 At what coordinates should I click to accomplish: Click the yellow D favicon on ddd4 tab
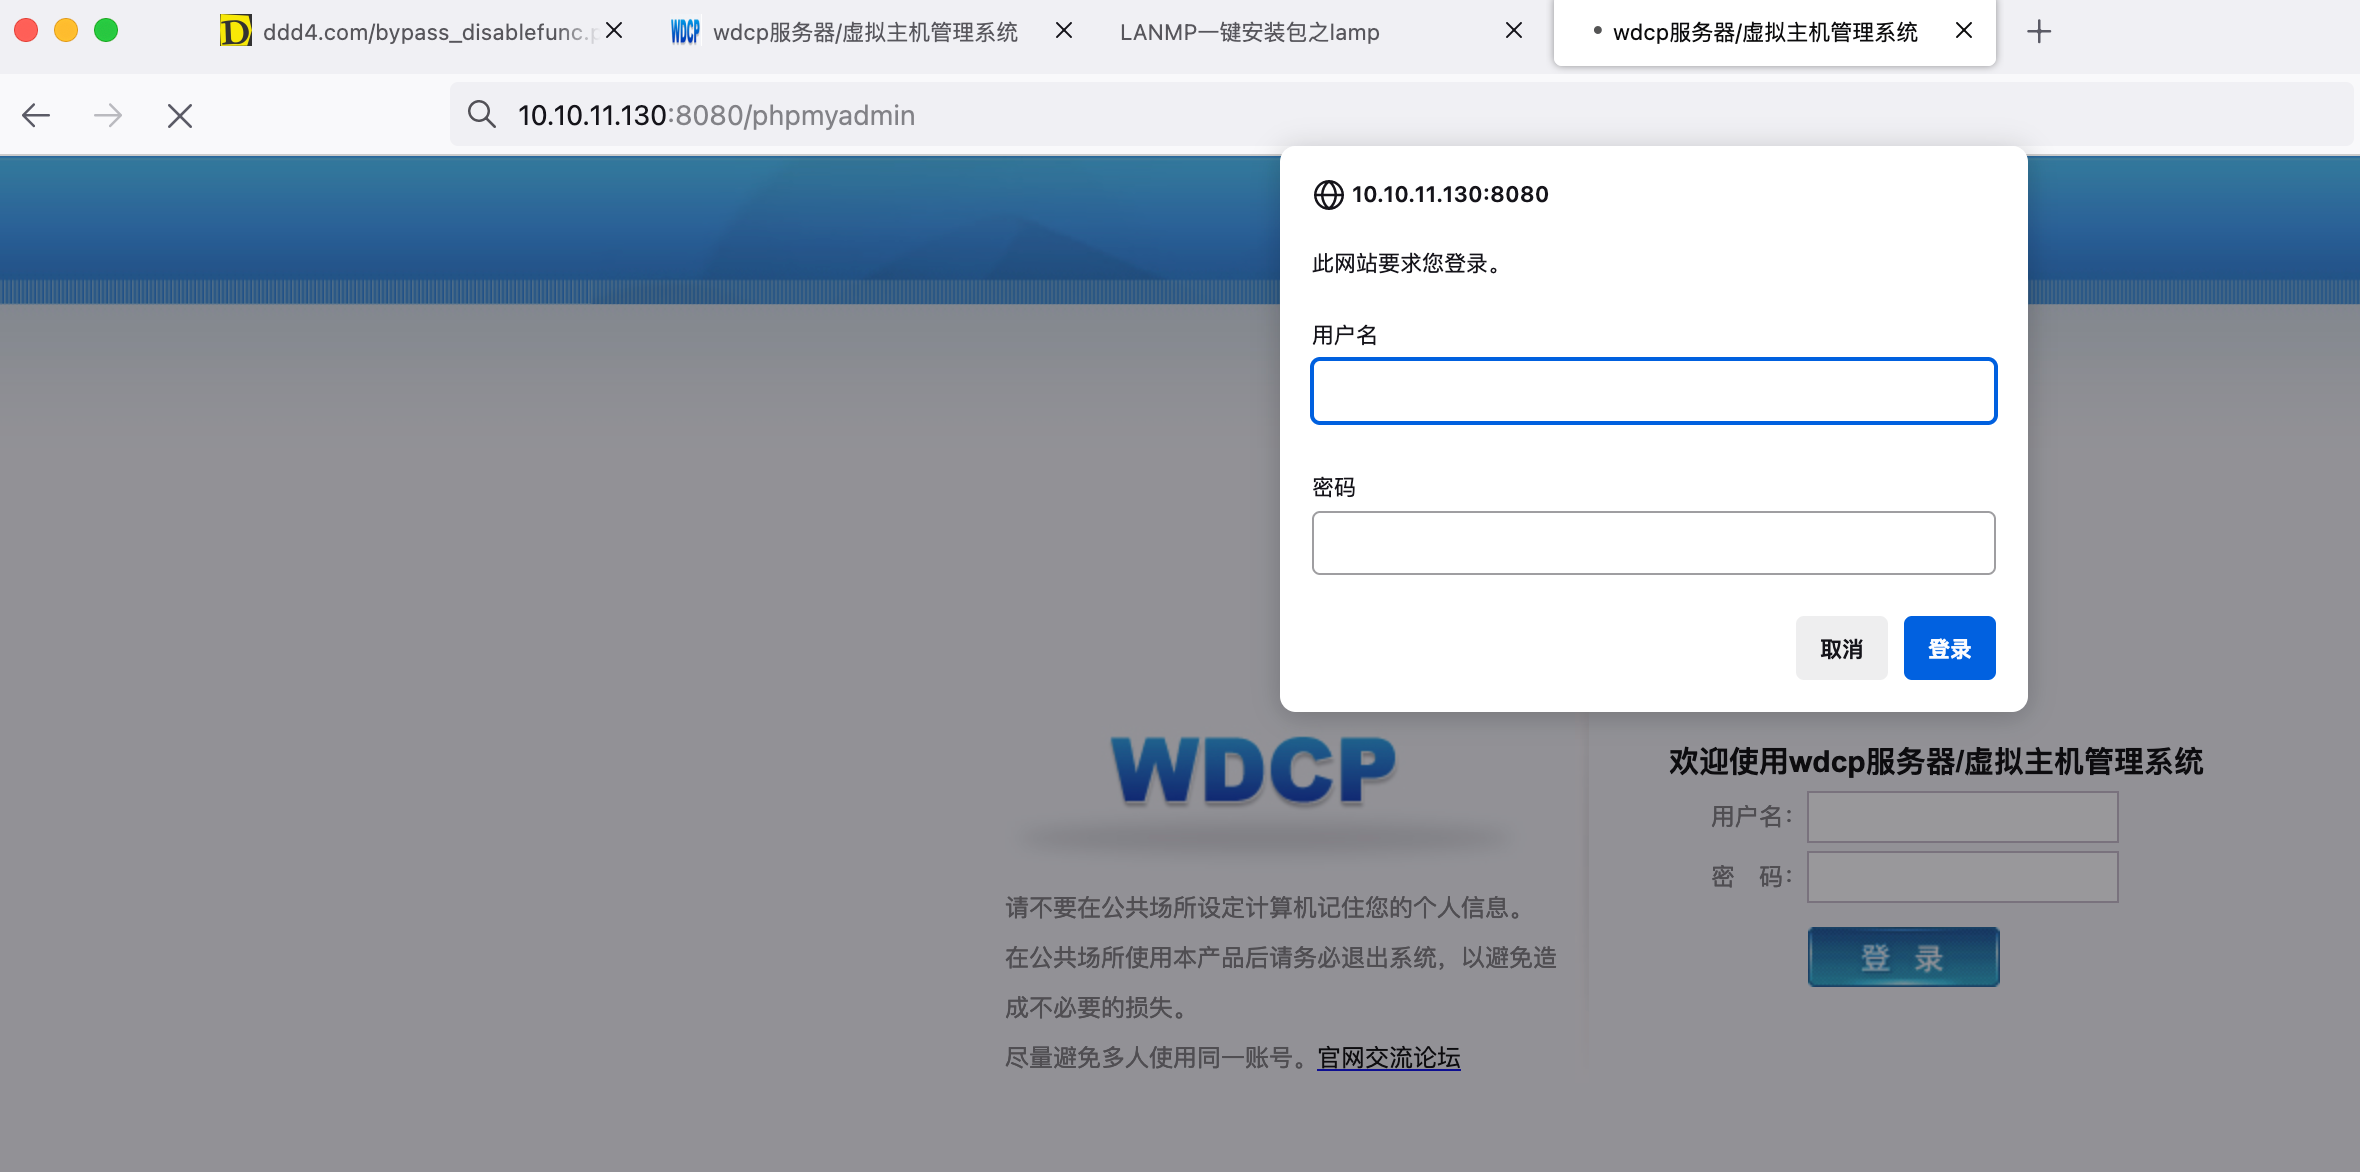[x=235, y=32]
